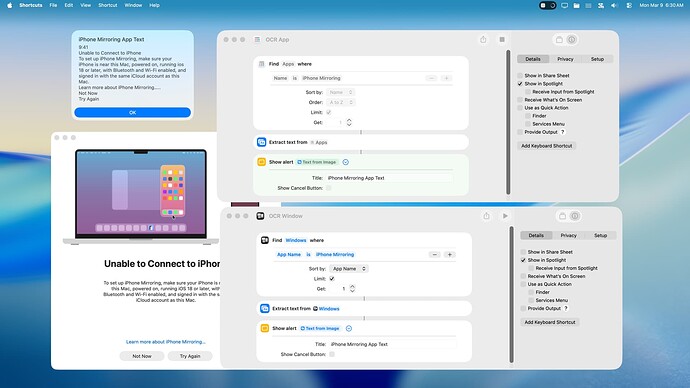Click the info details icon in OCR Window editor

pyautogui.click(x=575, y=216)
